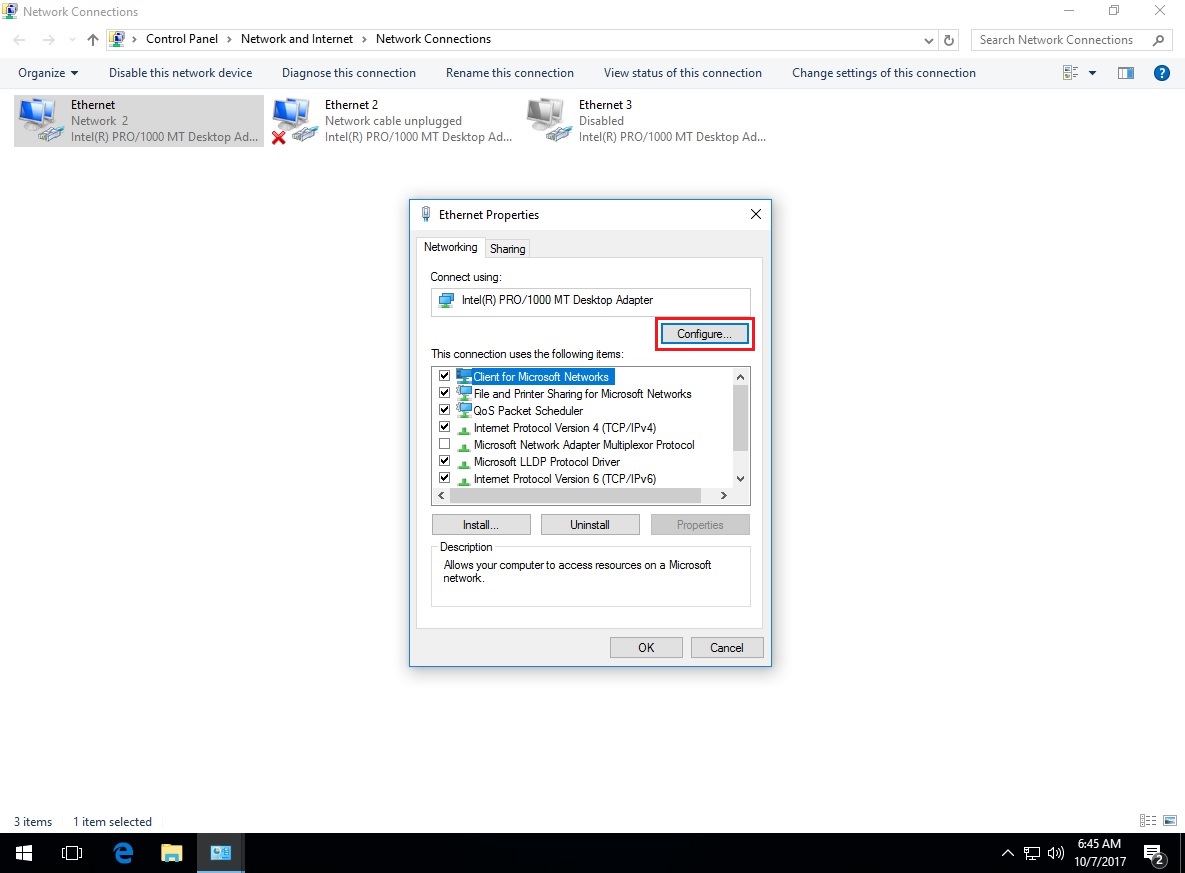This screenshot has width=1185, height=873.
Task: Click Diagnose this connection
Action: coord(349,73)
